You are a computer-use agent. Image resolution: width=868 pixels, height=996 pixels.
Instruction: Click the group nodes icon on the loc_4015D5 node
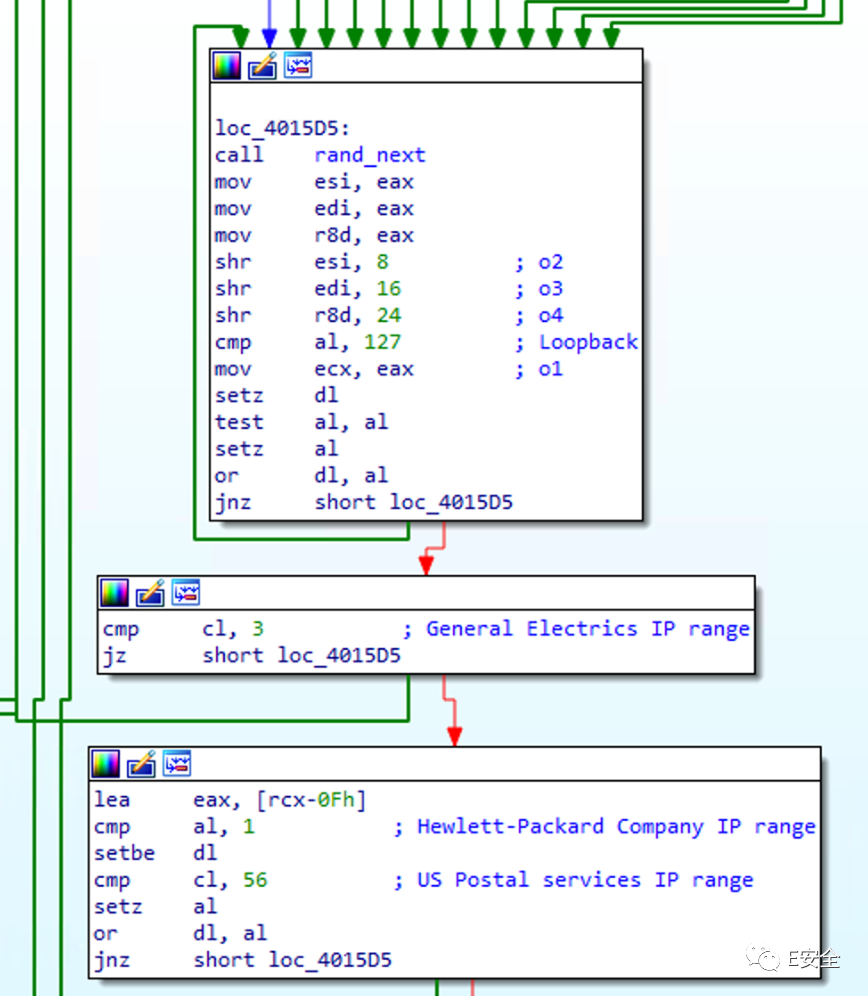point(298,65)
